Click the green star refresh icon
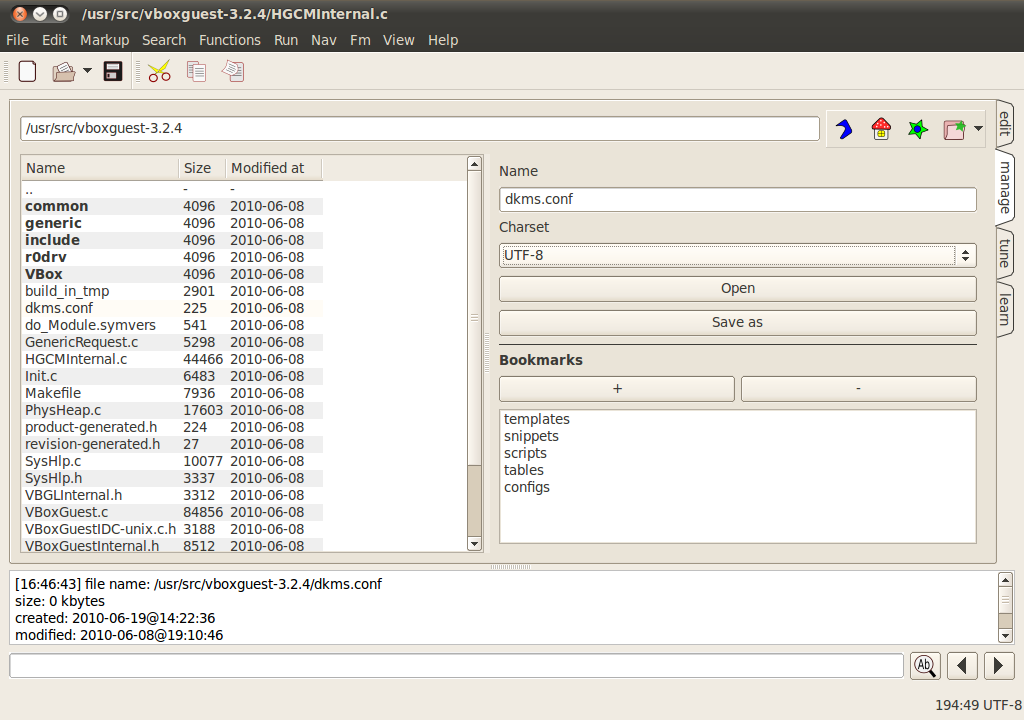The width and height of the screenshot is (1024, 720). (x=918, y=129)
